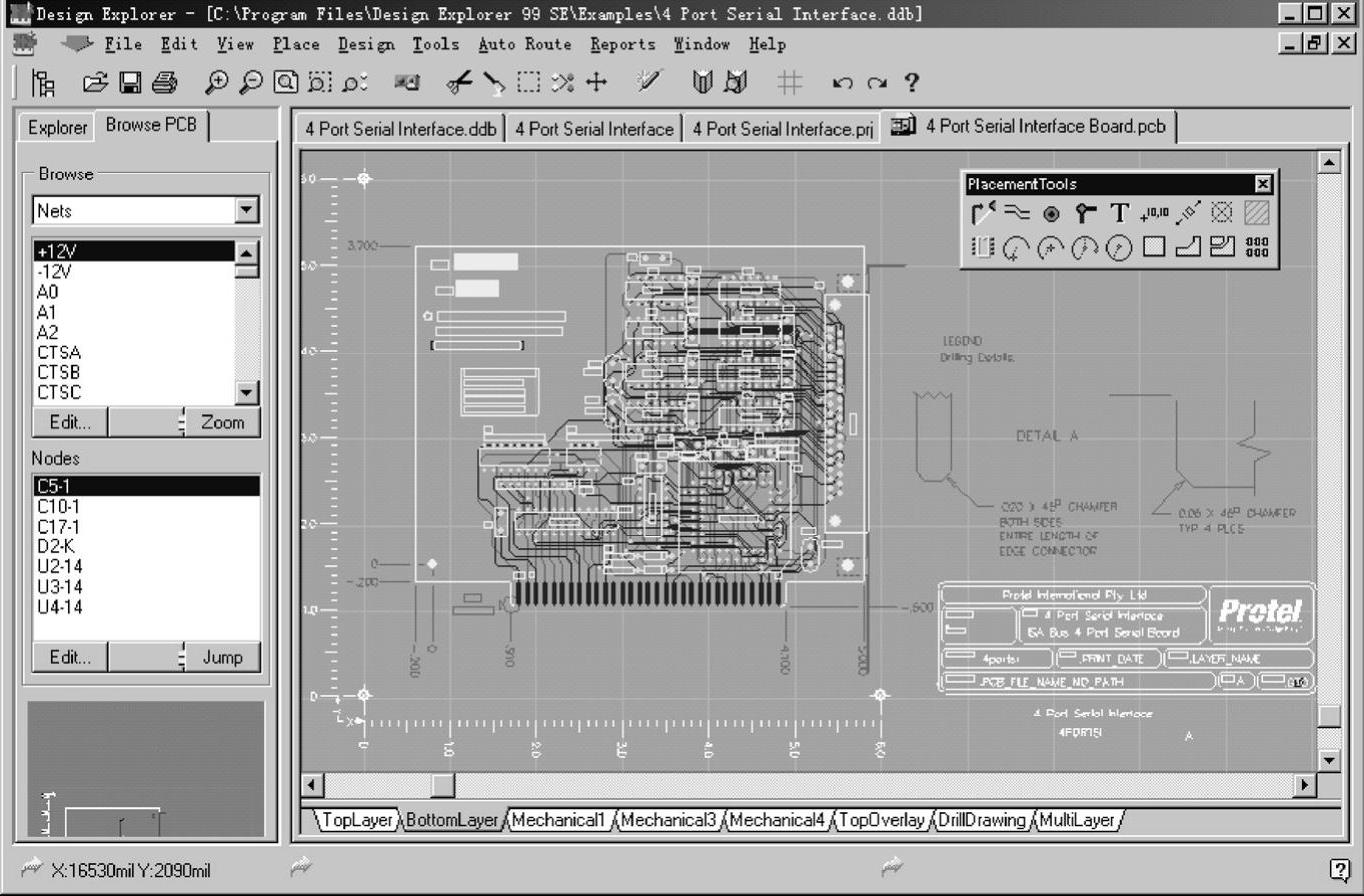
Task: Click the Cut scissors icon
Action: coord(458,83)
